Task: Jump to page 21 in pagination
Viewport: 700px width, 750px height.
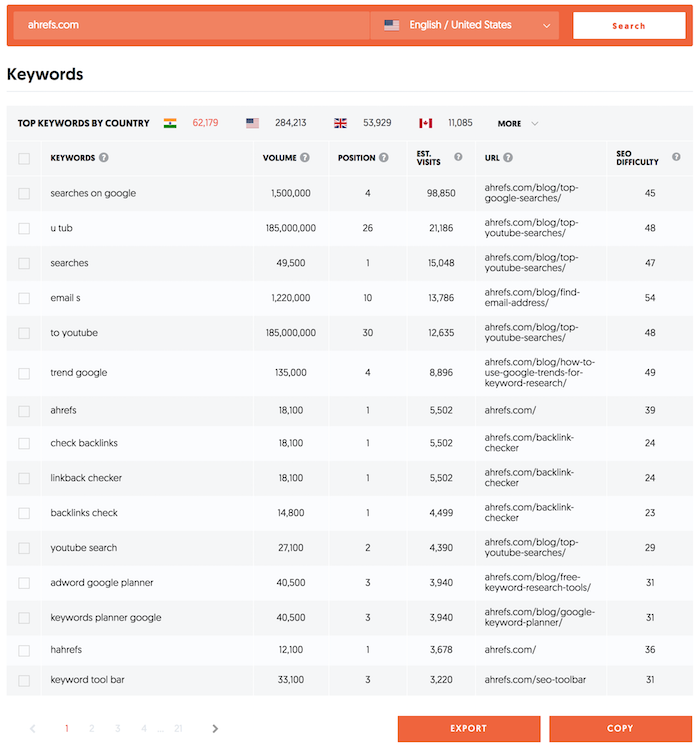Action: (x=178, y=728)
